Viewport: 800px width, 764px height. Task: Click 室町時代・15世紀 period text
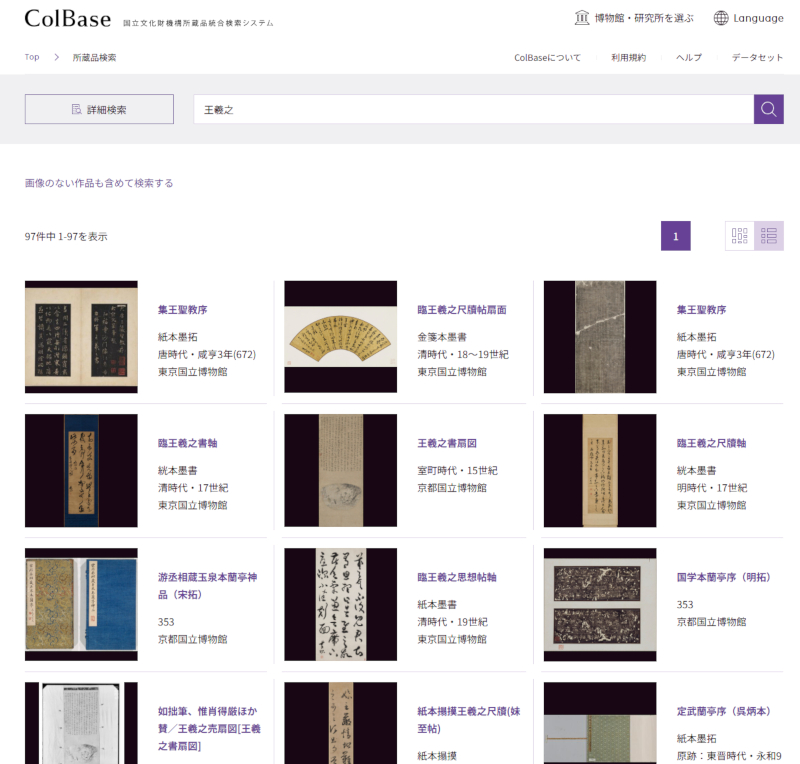pyautogui.click(x=457, y=471)
